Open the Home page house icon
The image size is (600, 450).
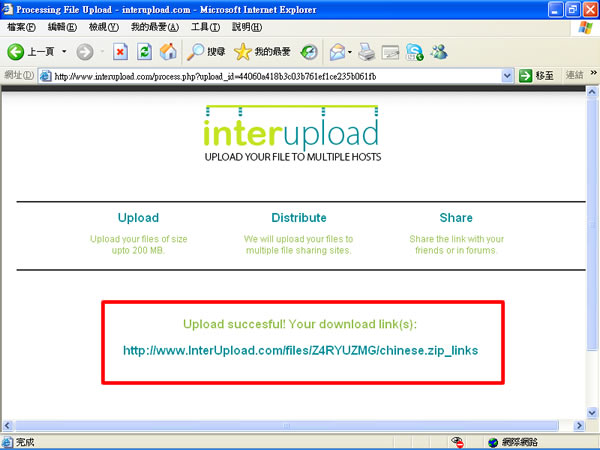[x=168, y=52]
